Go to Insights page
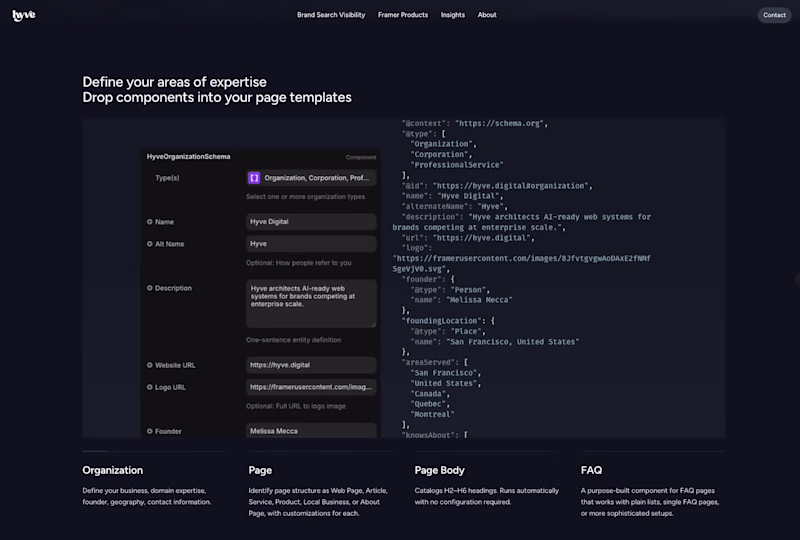The image size is (800, 540). 453,15
